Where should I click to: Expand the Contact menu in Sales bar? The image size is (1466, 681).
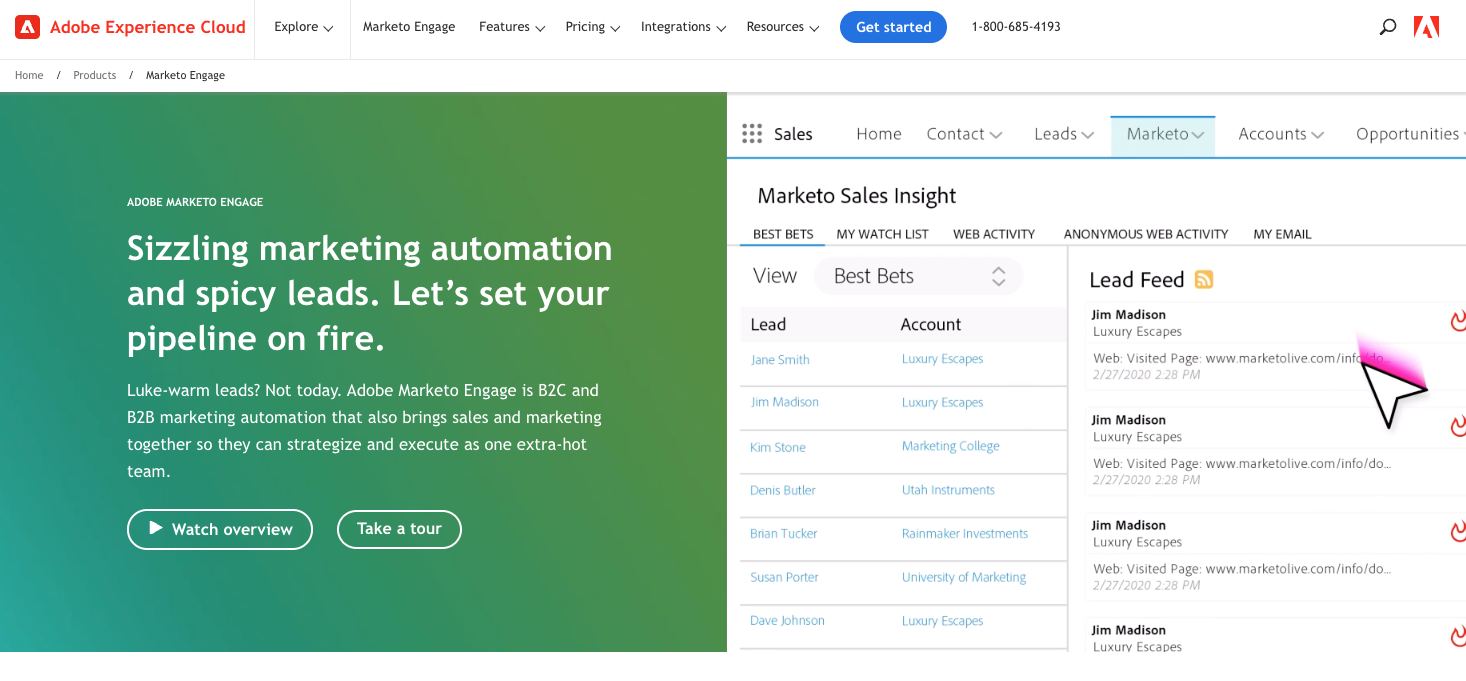tap(964, 134)
